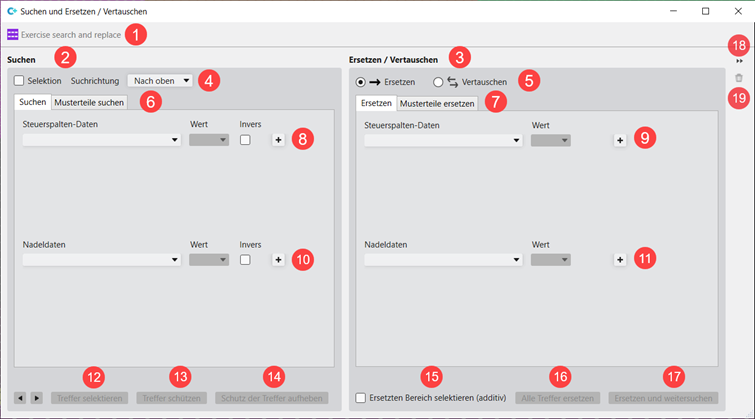The width and height of the screenshot is (756, 419).
Task: Click the plus button beside search Nadeldaten
Action: tap(278, 260)
